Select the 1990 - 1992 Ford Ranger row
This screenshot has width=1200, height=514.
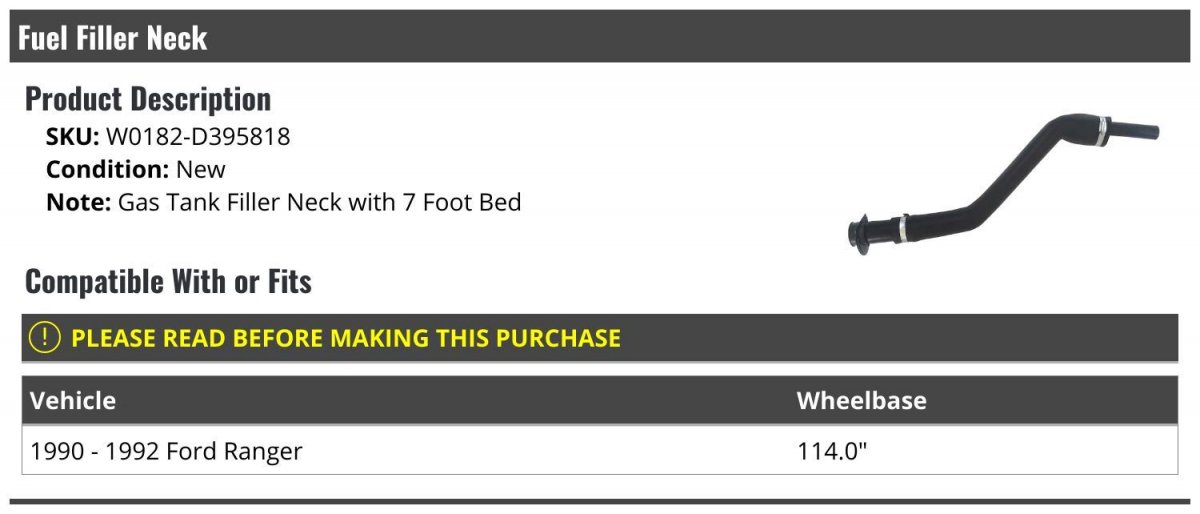tap(166, 451)
